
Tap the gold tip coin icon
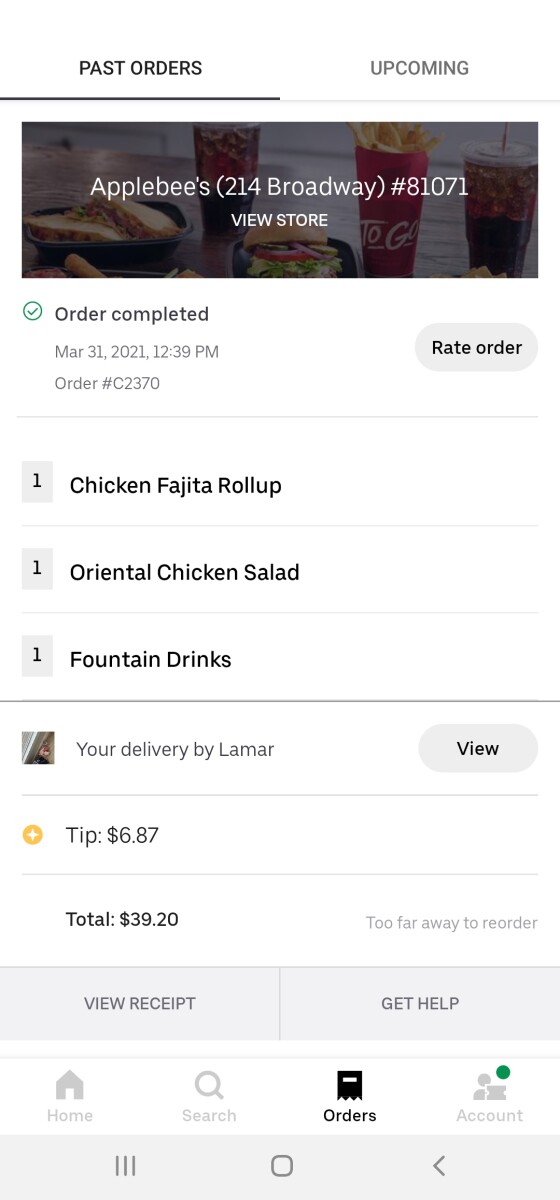[33, 835]
